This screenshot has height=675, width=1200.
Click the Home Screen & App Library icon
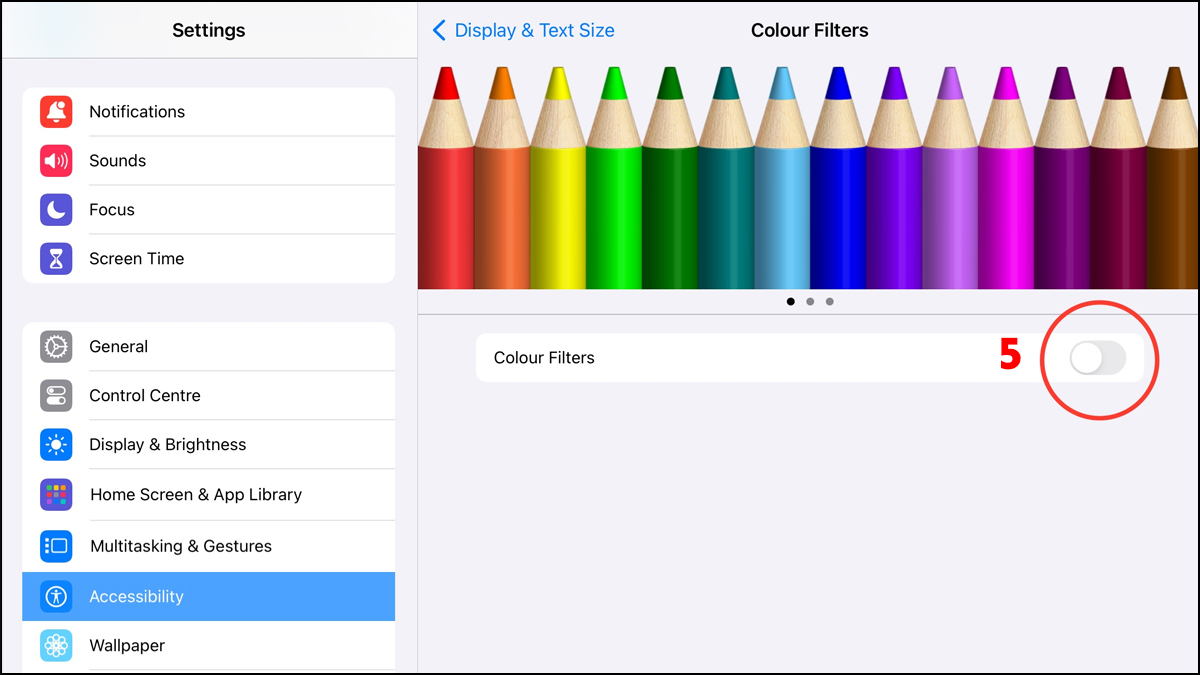click(56, 495)
